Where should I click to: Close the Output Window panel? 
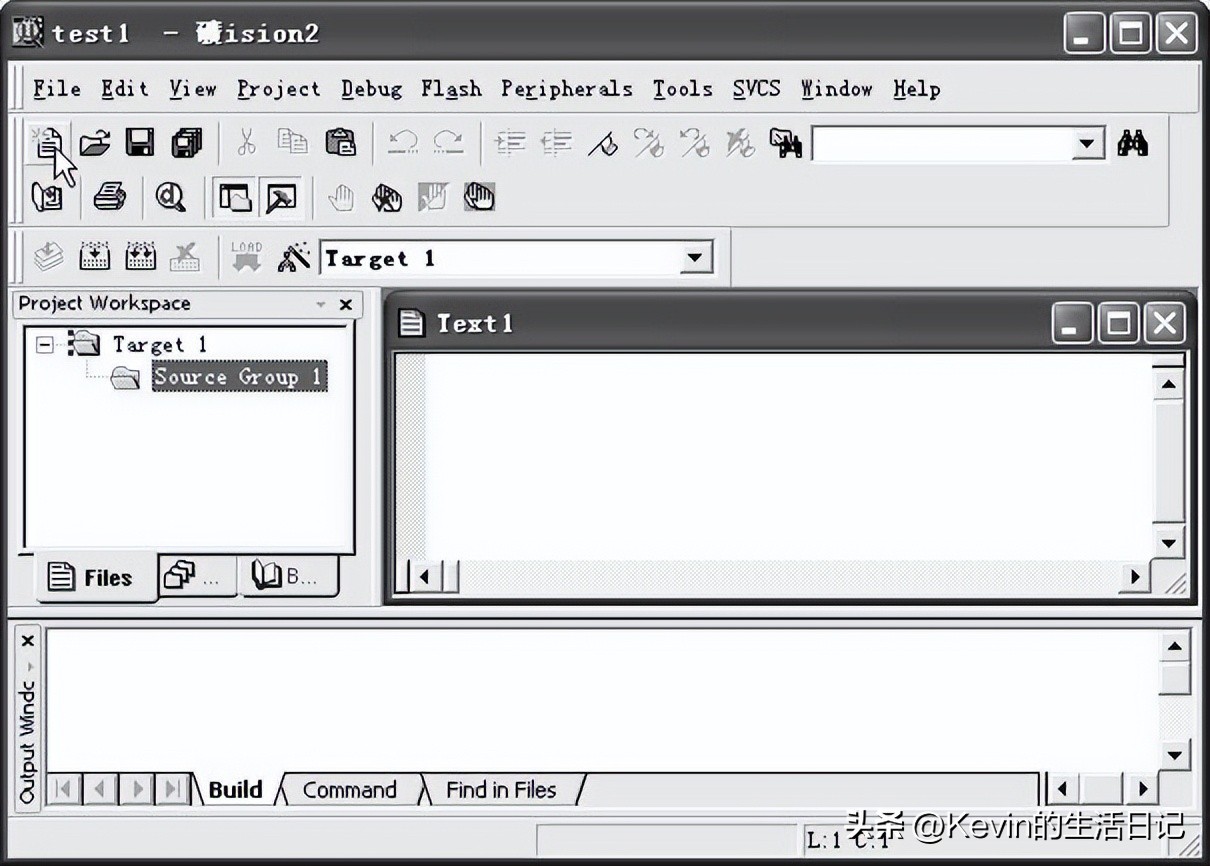point(28,640)
